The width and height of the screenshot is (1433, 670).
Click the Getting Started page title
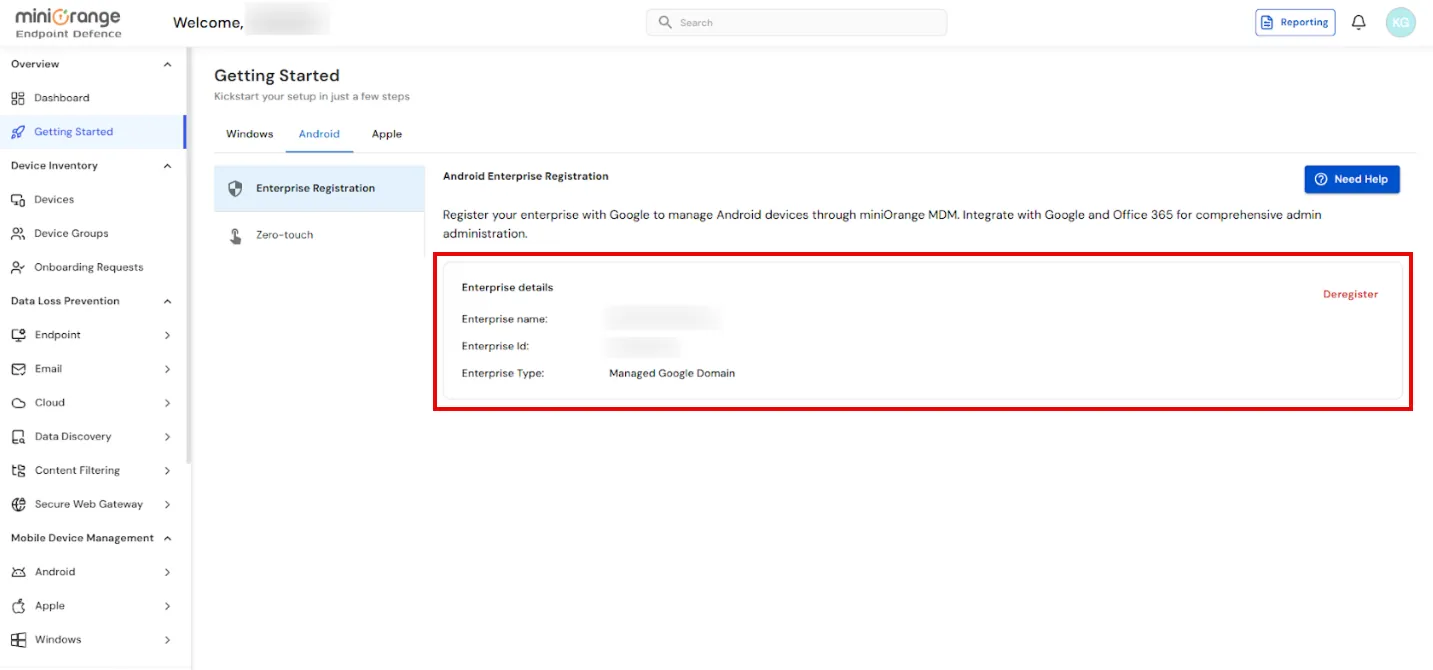pos(277,75)
